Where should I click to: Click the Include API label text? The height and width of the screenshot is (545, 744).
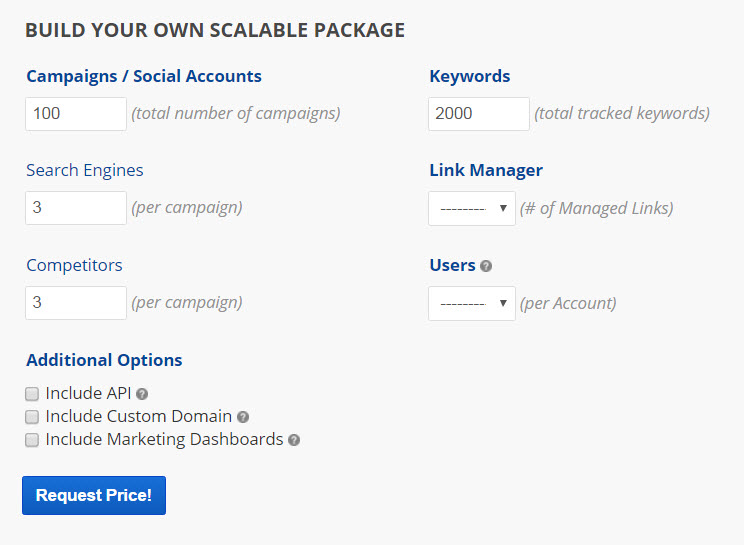88,393
